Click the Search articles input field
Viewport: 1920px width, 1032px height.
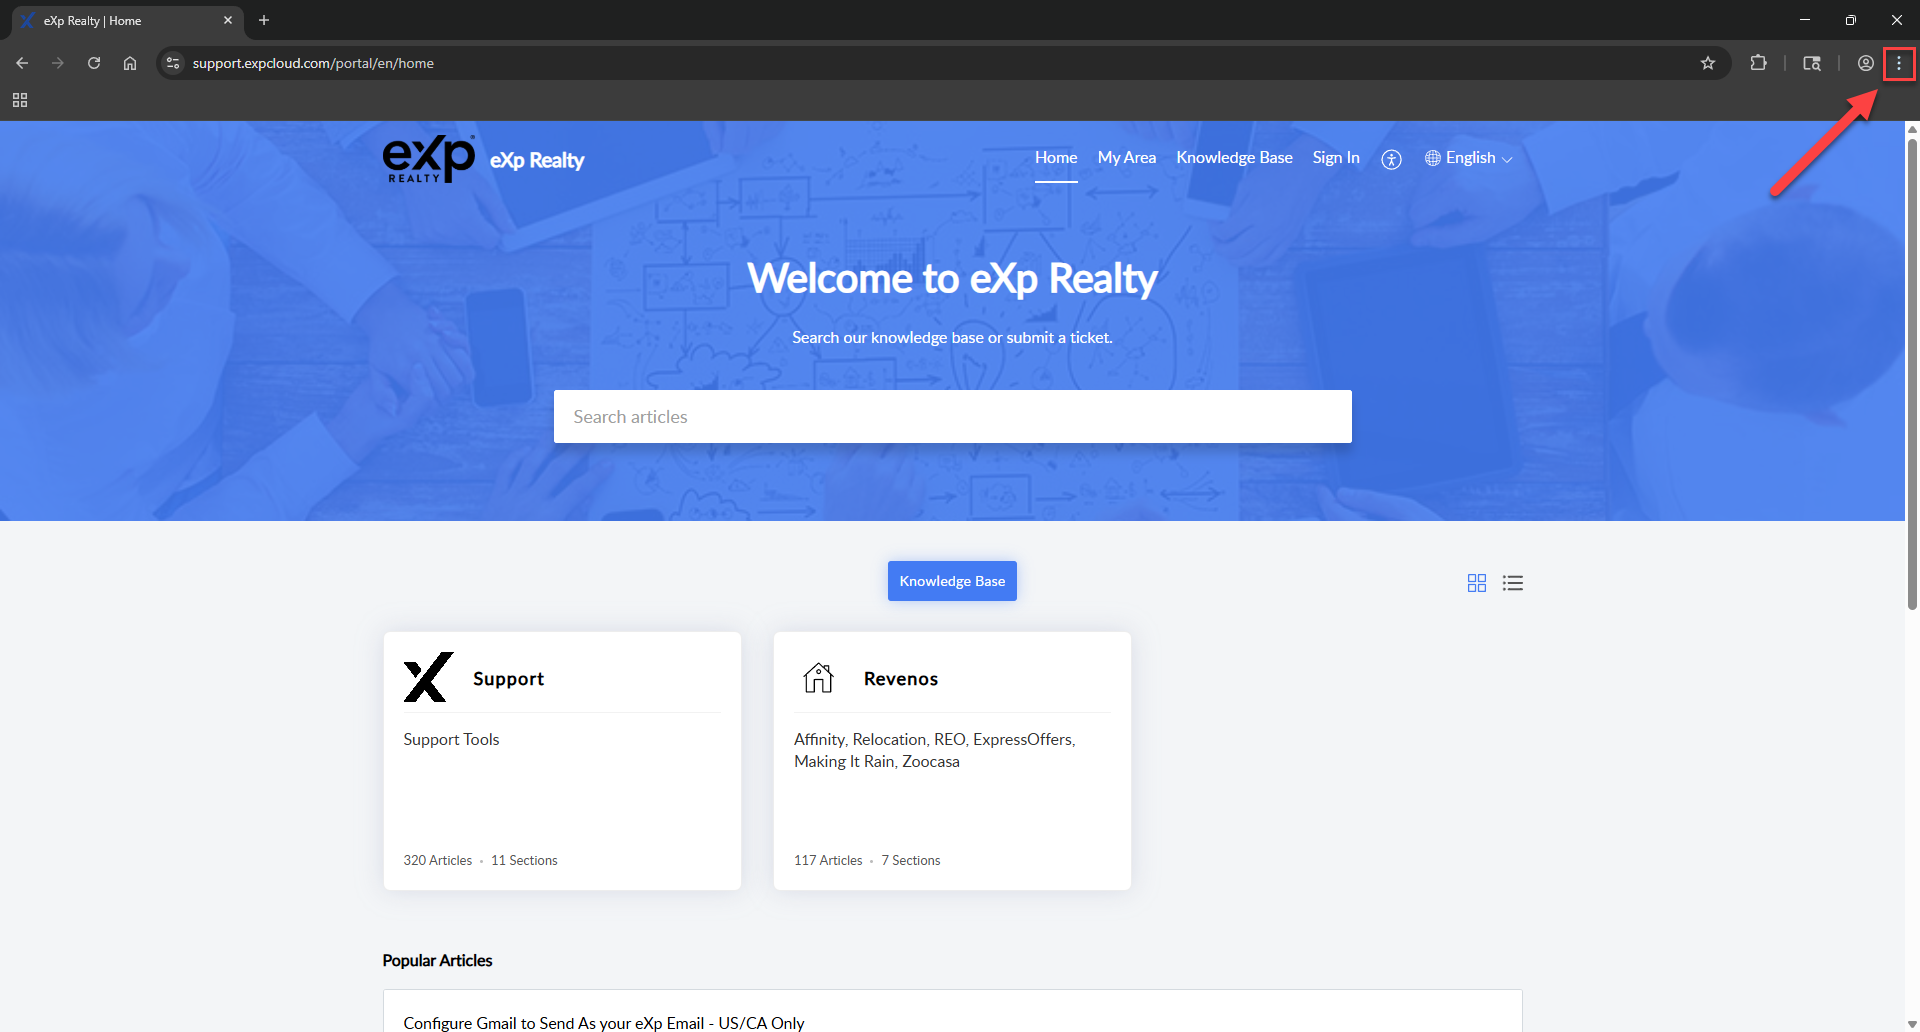[x=952, y=416]
